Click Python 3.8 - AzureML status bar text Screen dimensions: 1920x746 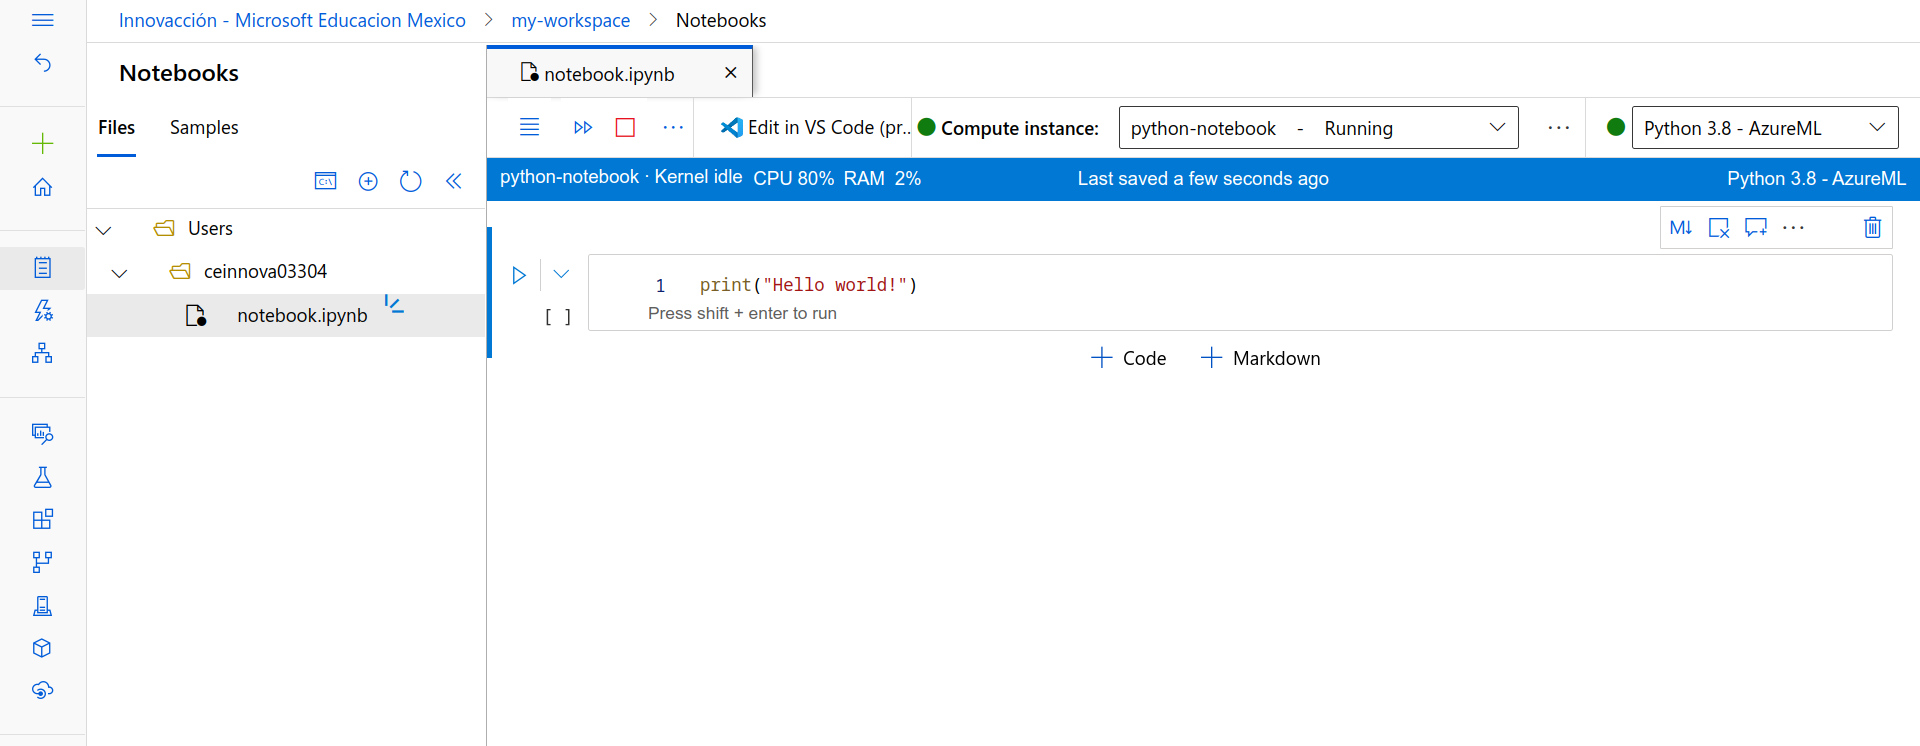point(1816,178)
